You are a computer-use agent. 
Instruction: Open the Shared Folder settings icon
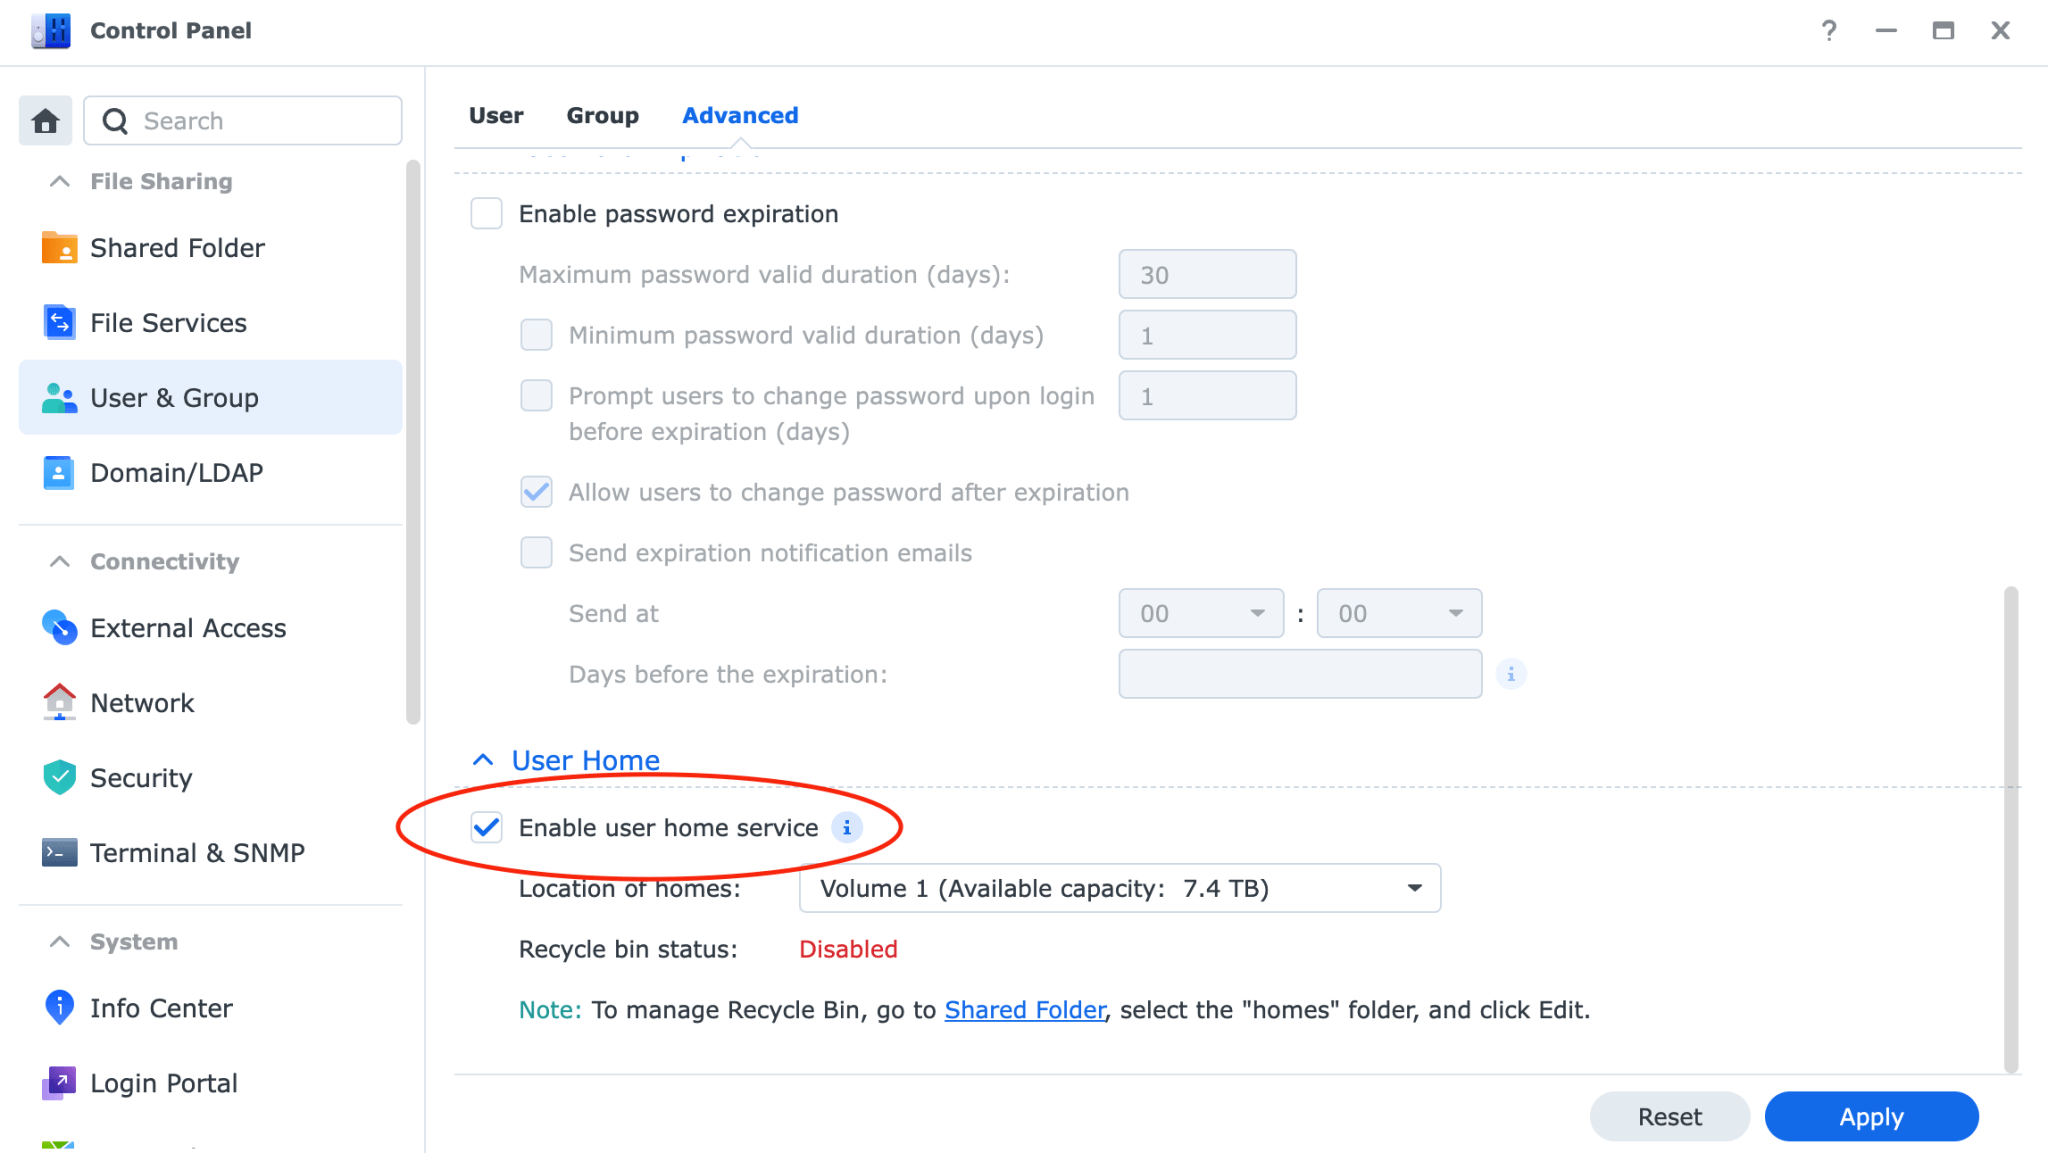[x=60, y=247]
